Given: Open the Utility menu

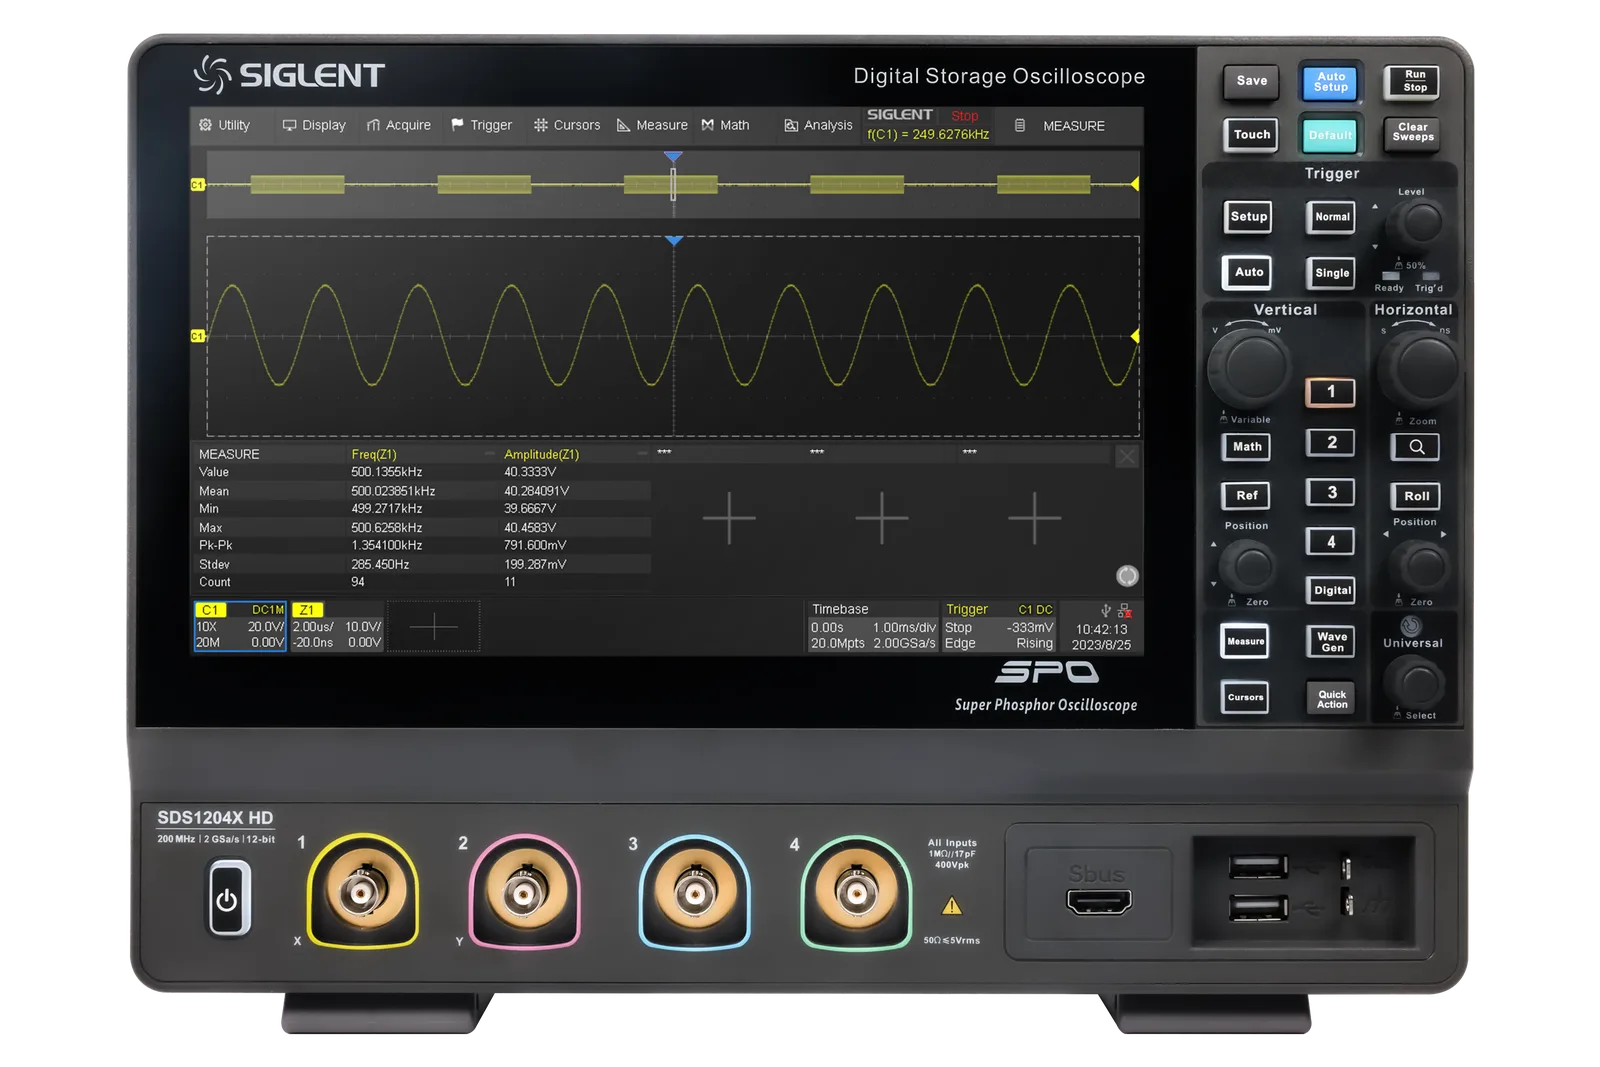Looking at the screenshot, I should click(225, 125).
